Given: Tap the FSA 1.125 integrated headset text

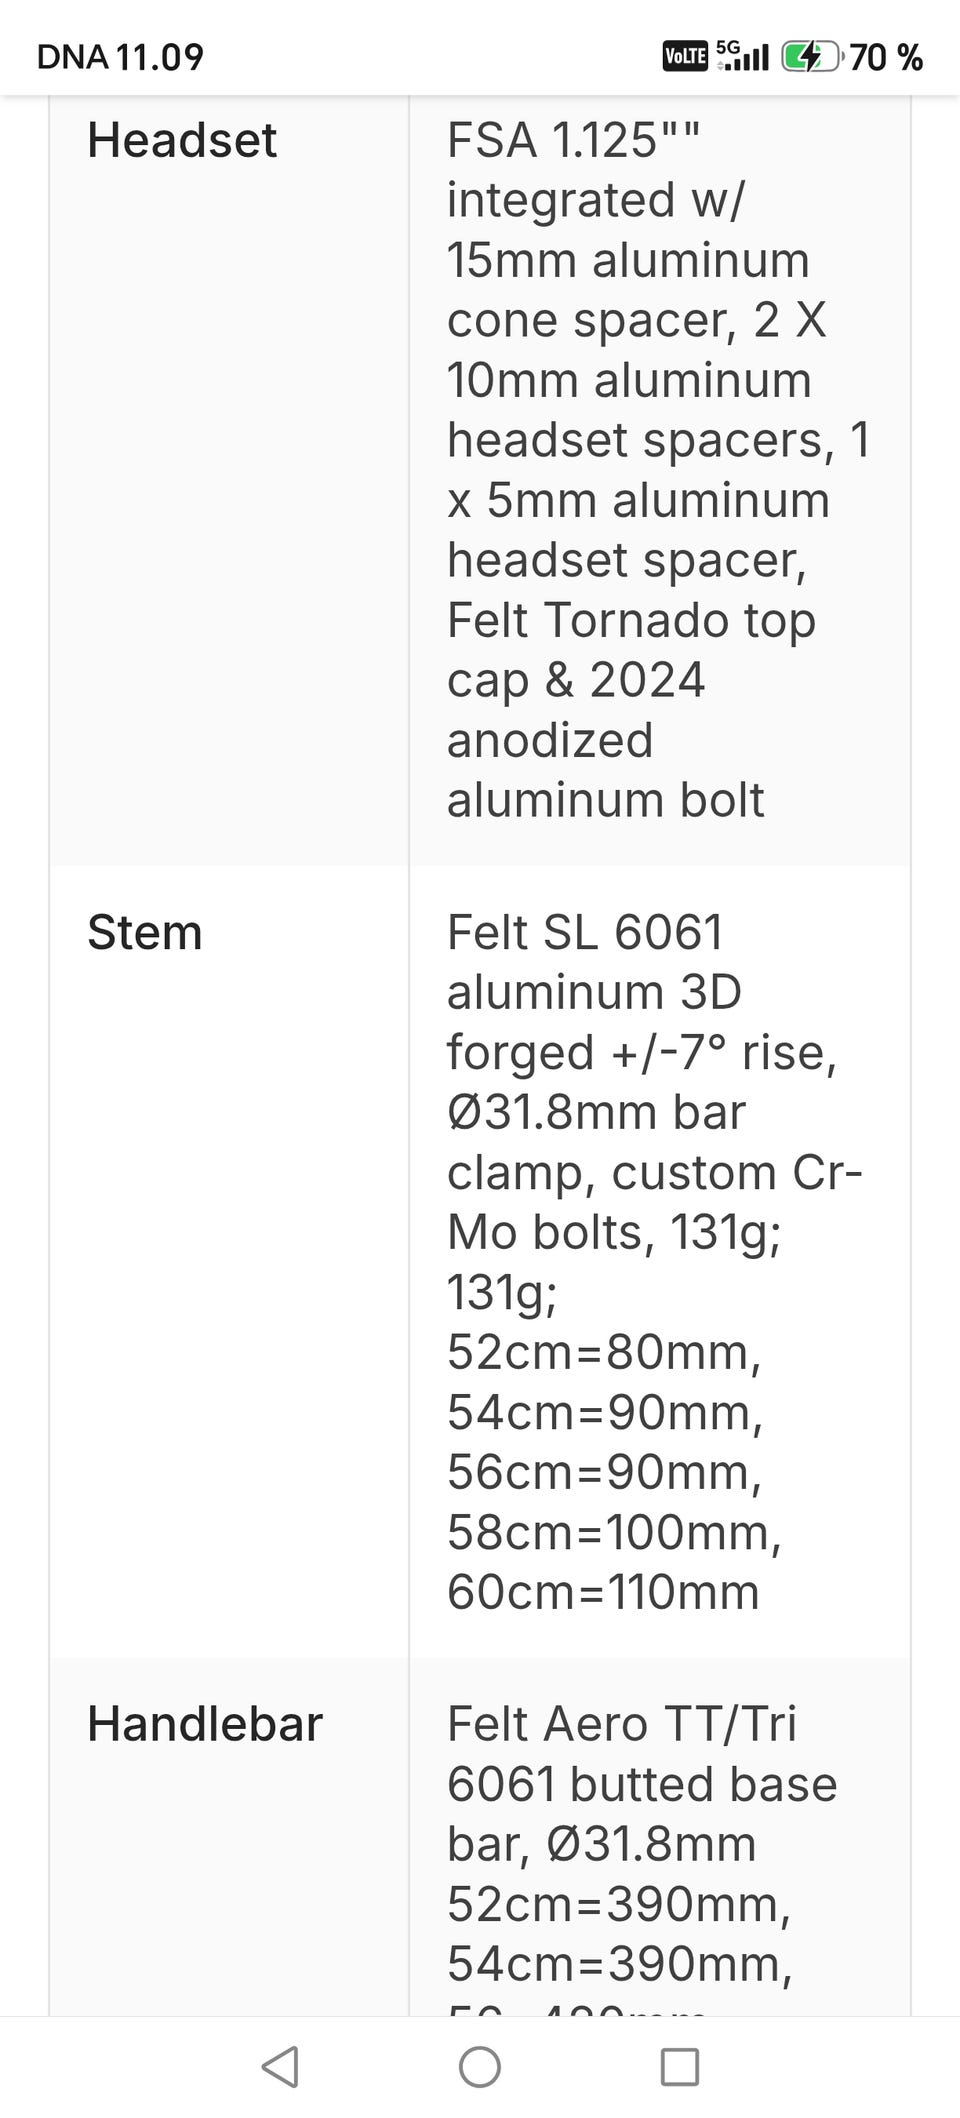Looking at the screenshot, I should point(596,170).
